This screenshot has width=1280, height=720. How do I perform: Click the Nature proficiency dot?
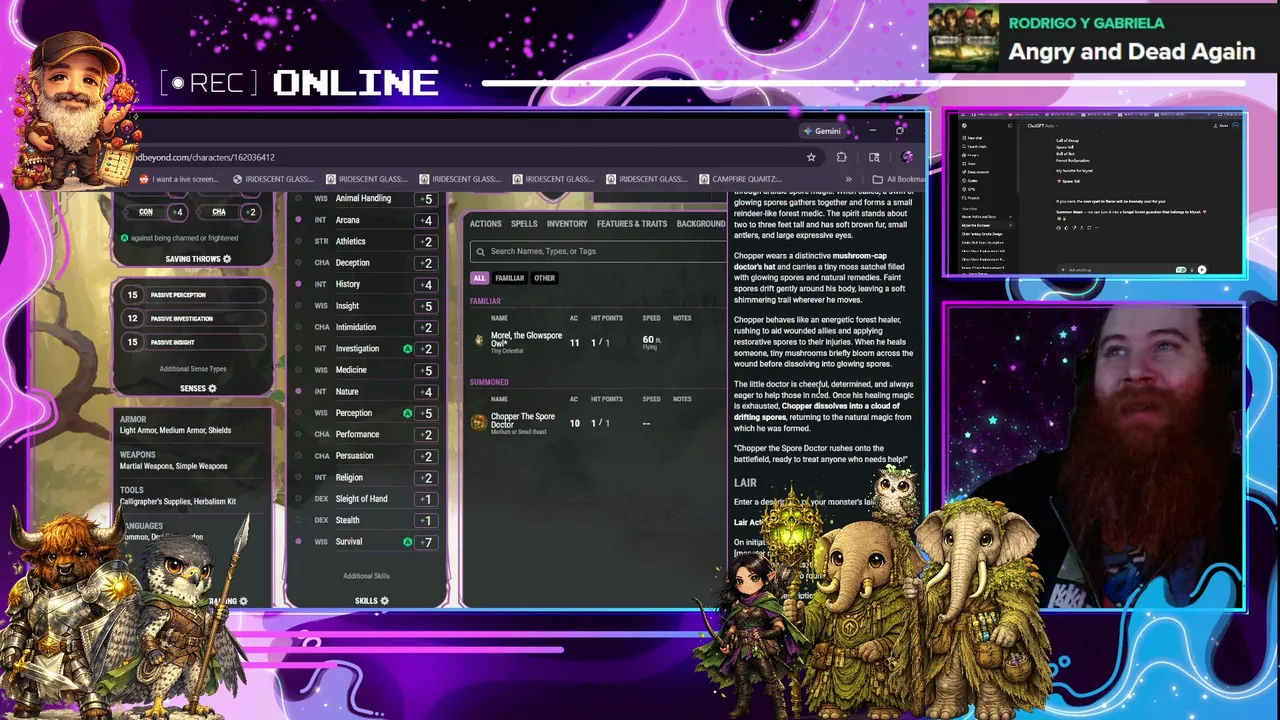pyautogui.click(x=298, y=392)
